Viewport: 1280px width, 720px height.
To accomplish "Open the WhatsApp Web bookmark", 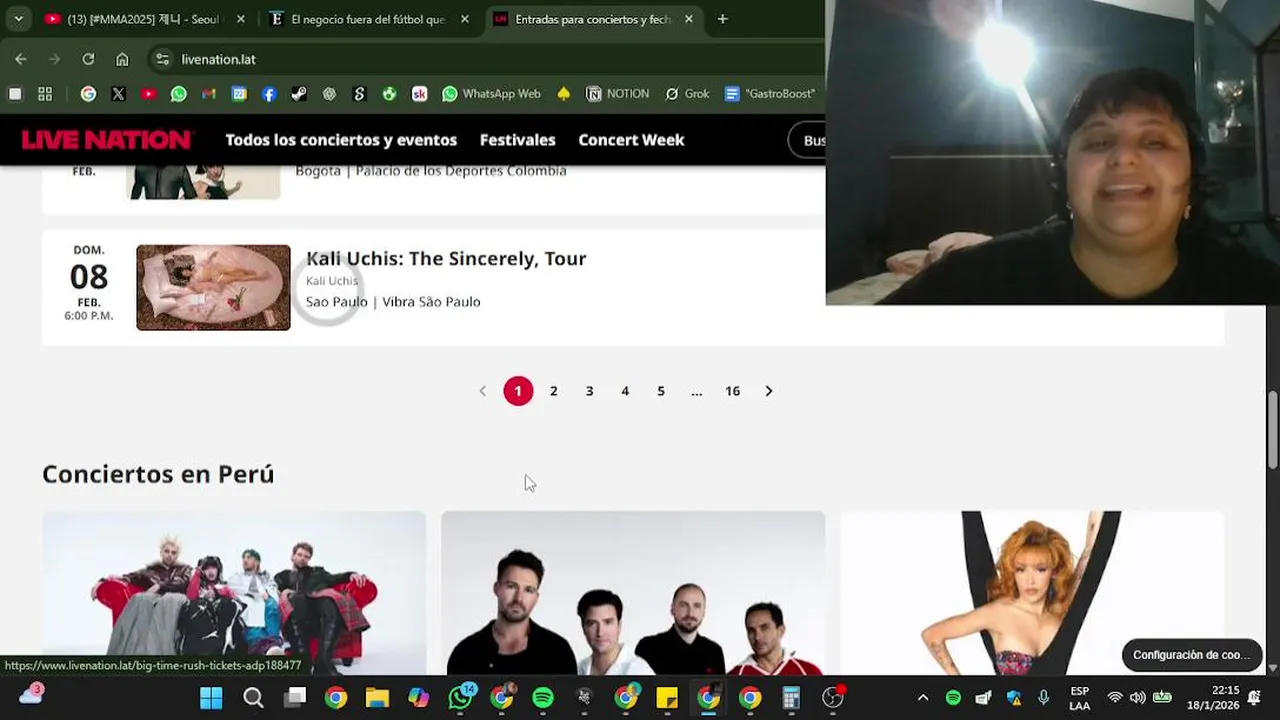I will pos(491,94).
